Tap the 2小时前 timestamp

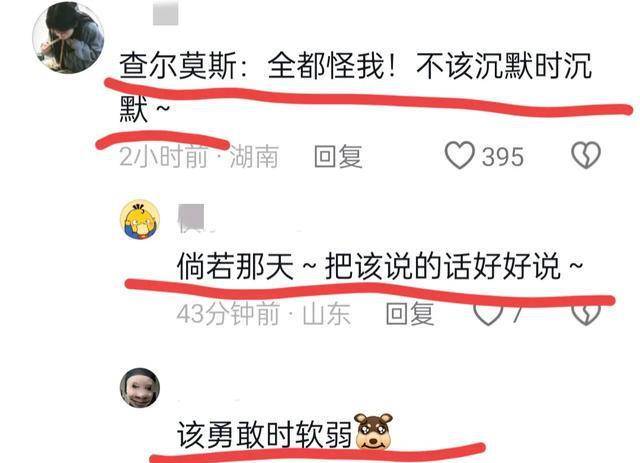coord(163,156)
